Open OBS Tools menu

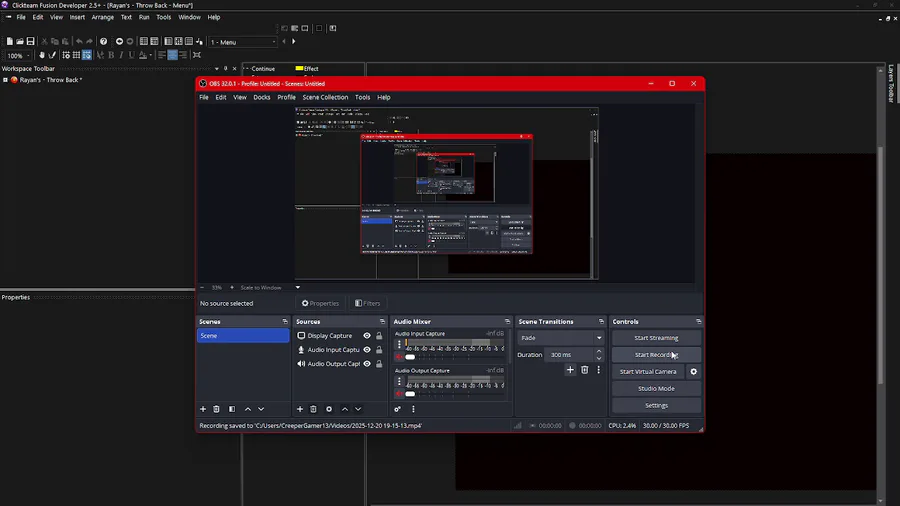pyautogui.click(x=362, y=97)
